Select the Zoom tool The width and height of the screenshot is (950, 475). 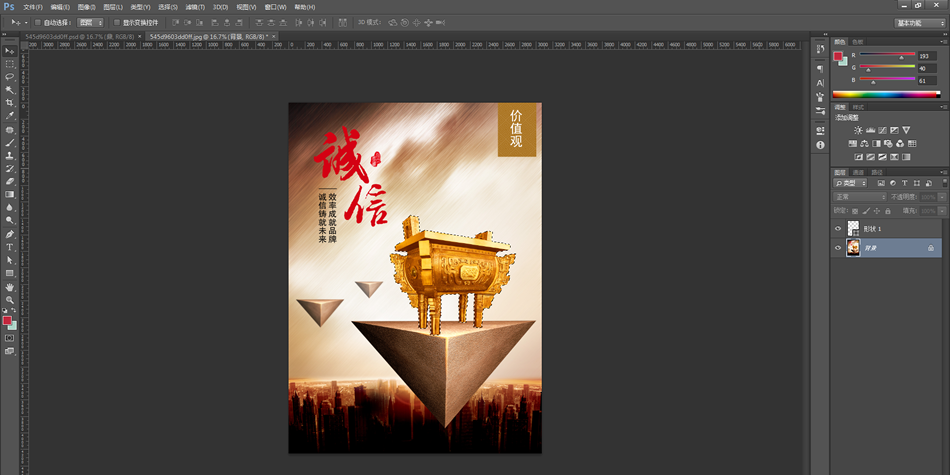(x=10, y=300)
